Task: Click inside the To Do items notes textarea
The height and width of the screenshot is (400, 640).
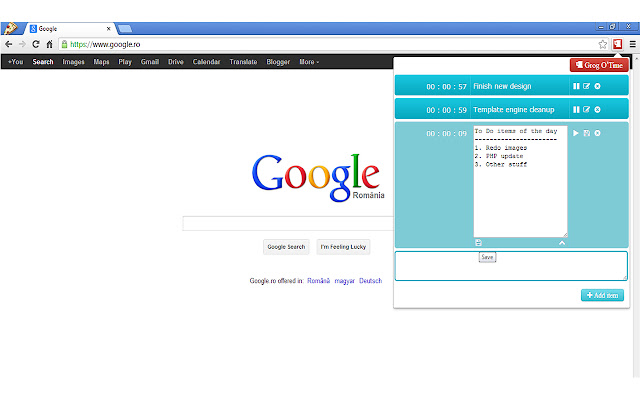Action: point(520,182)
